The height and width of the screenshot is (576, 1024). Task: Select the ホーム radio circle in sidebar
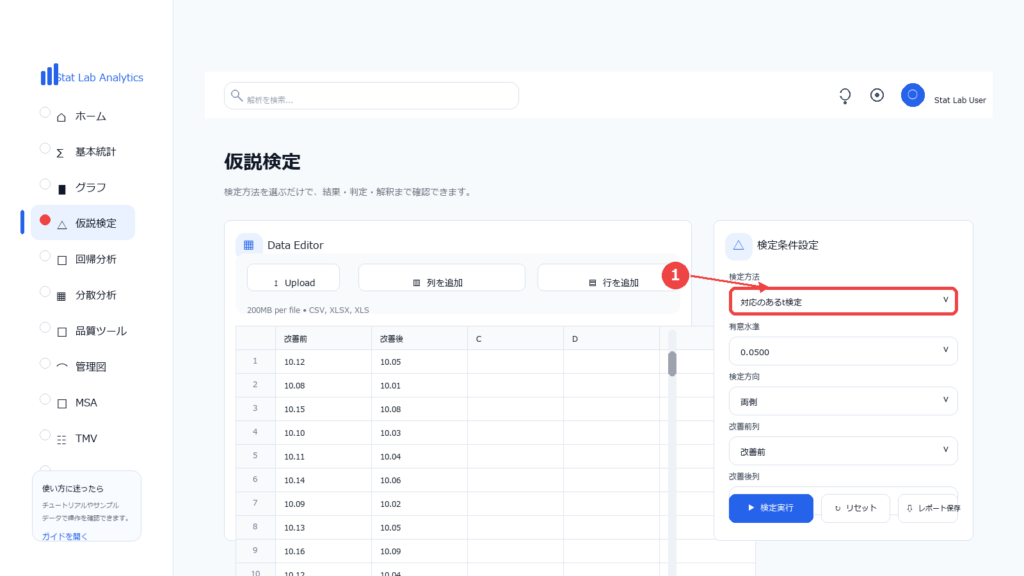tap(45, 112)
